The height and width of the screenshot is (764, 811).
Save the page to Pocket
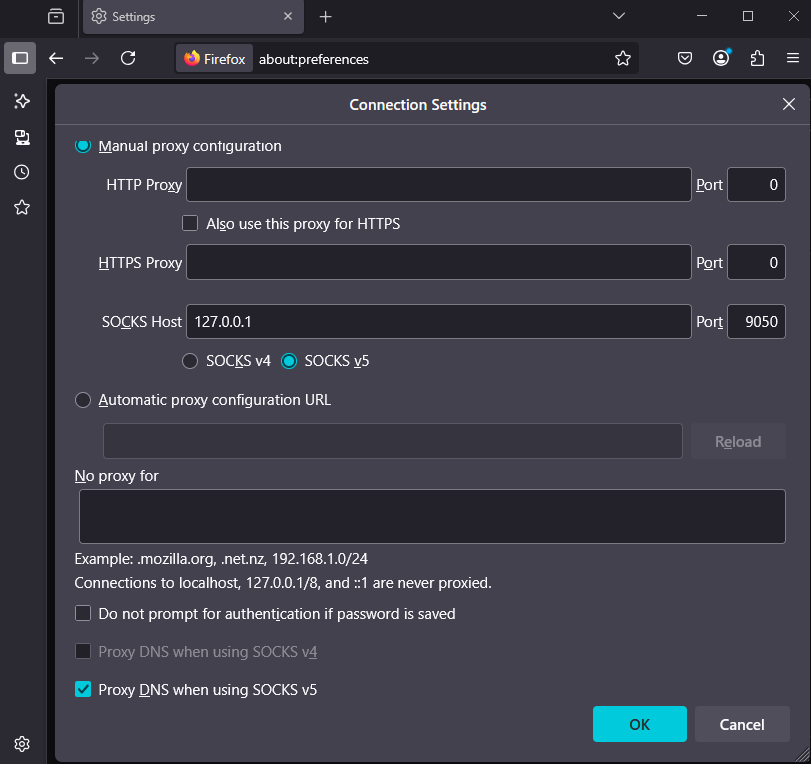[685, 58]
